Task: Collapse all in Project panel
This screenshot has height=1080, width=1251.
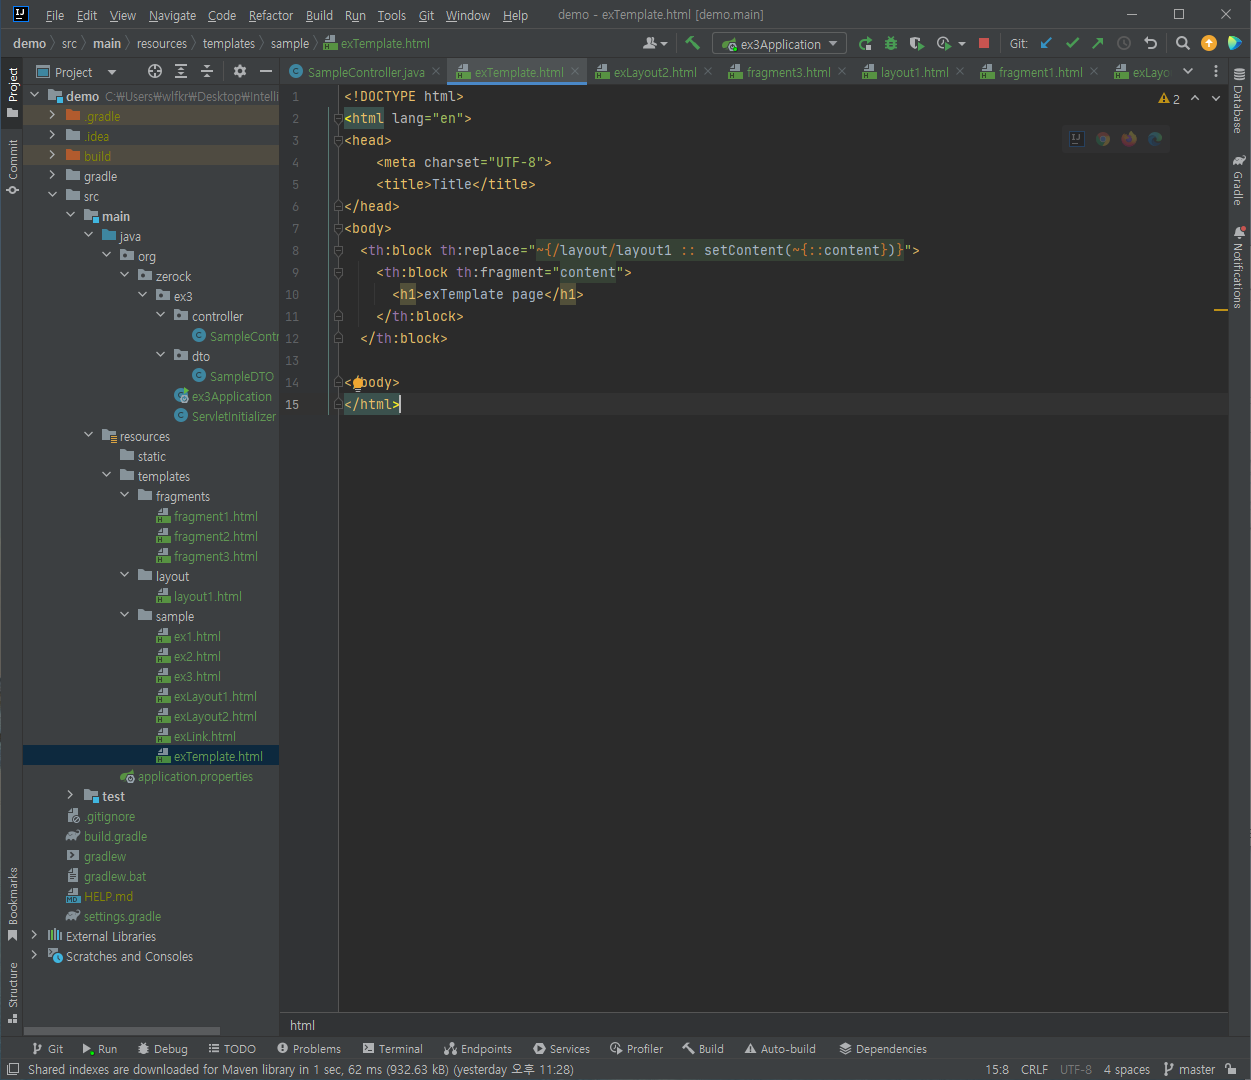Action: (x=207, y=71)
